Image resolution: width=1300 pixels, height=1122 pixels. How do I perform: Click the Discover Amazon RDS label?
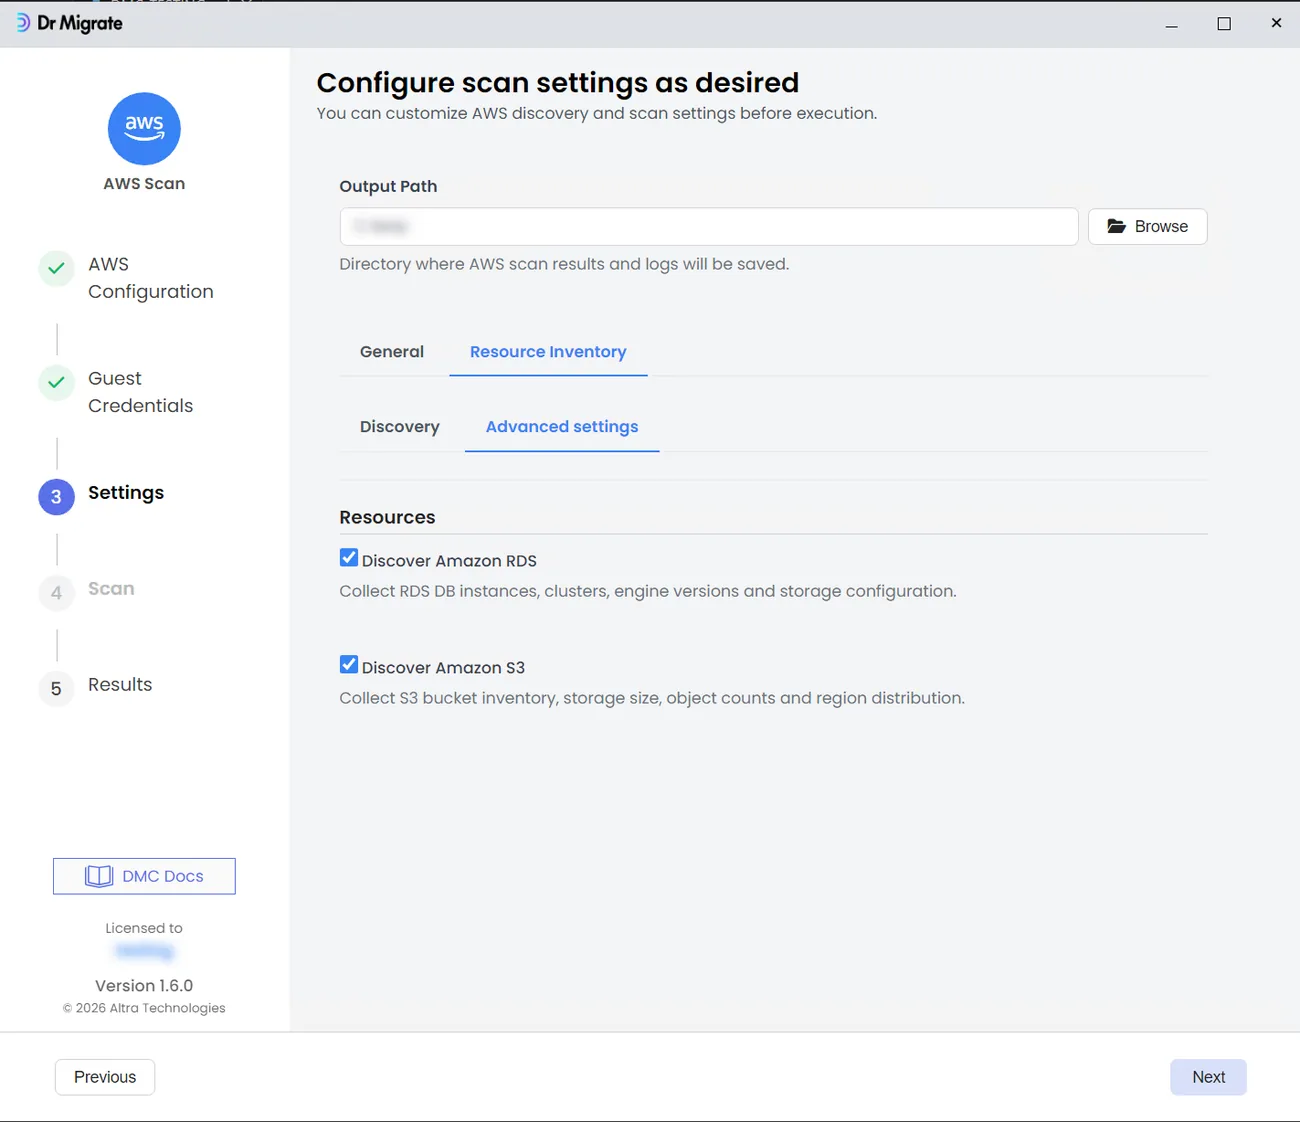coord(449,561)
